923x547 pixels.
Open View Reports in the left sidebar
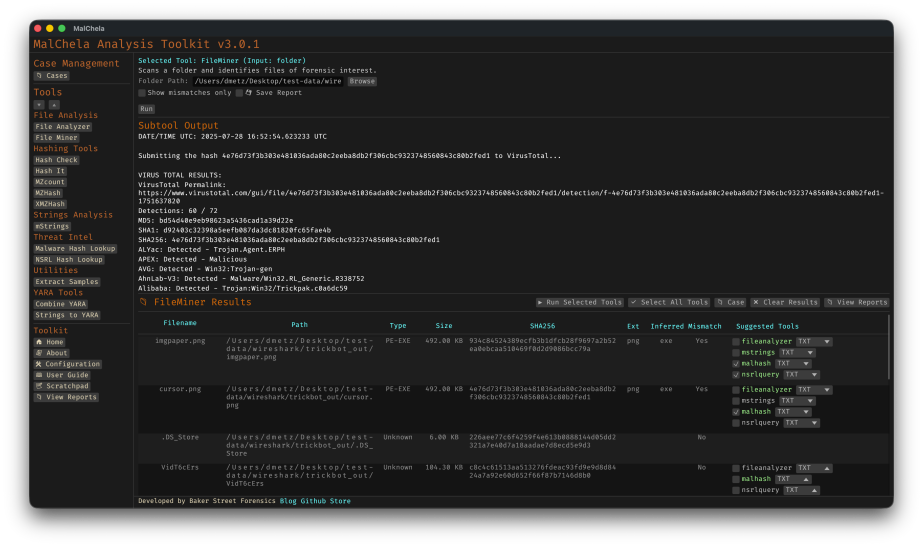(x=66, y=397)
